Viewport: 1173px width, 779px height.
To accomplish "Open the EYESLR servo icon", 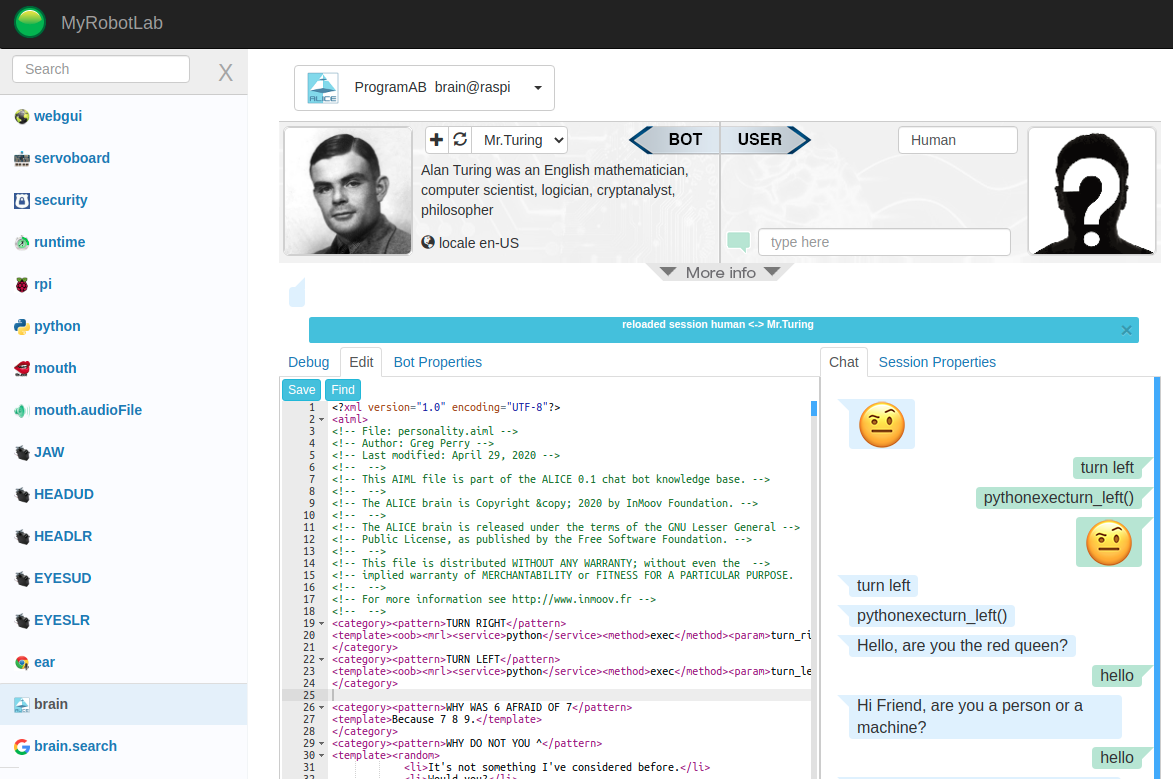I will click(22, 620).
